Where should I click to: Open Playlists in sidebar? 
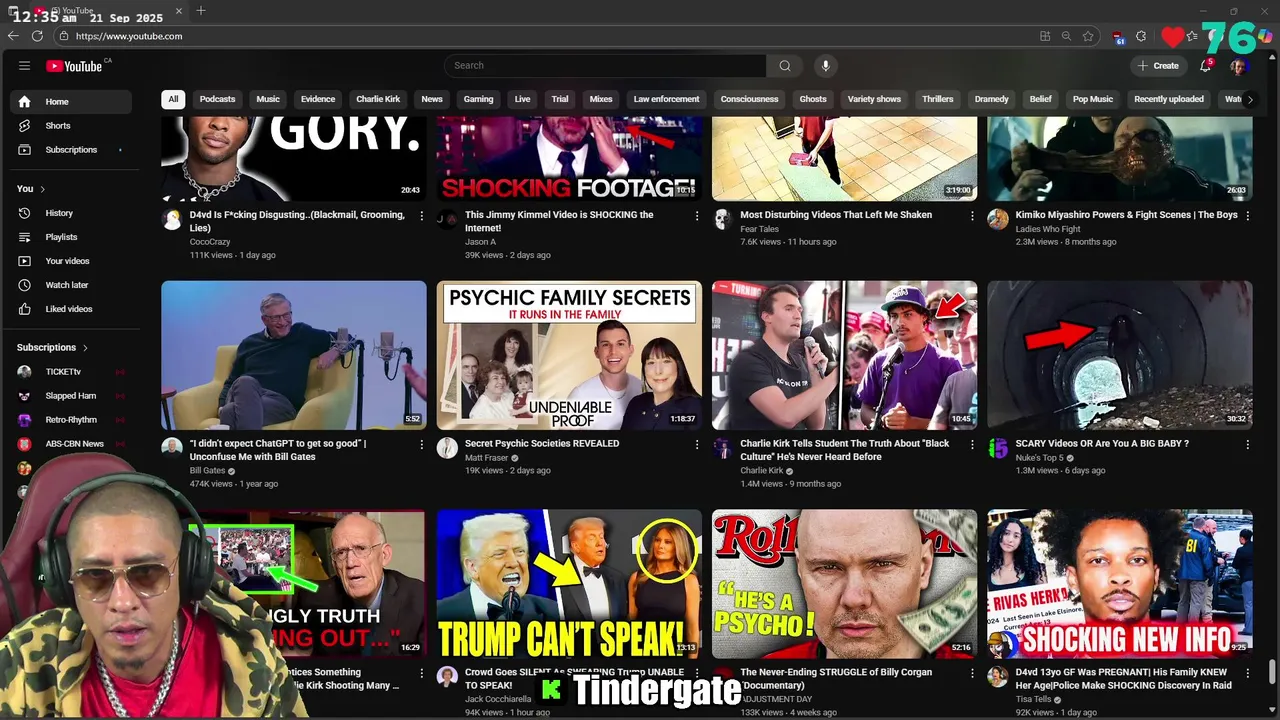[70, 237]
